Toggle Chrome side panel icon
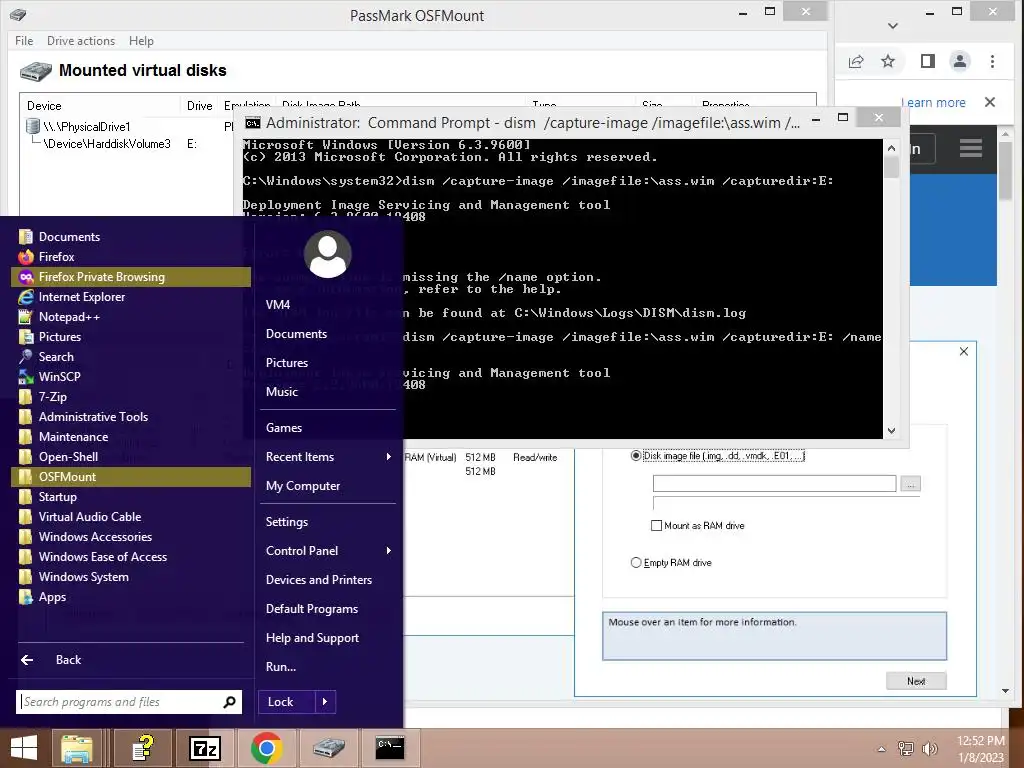This screenshot has width=1024, height=768. (x=927, y=61)
